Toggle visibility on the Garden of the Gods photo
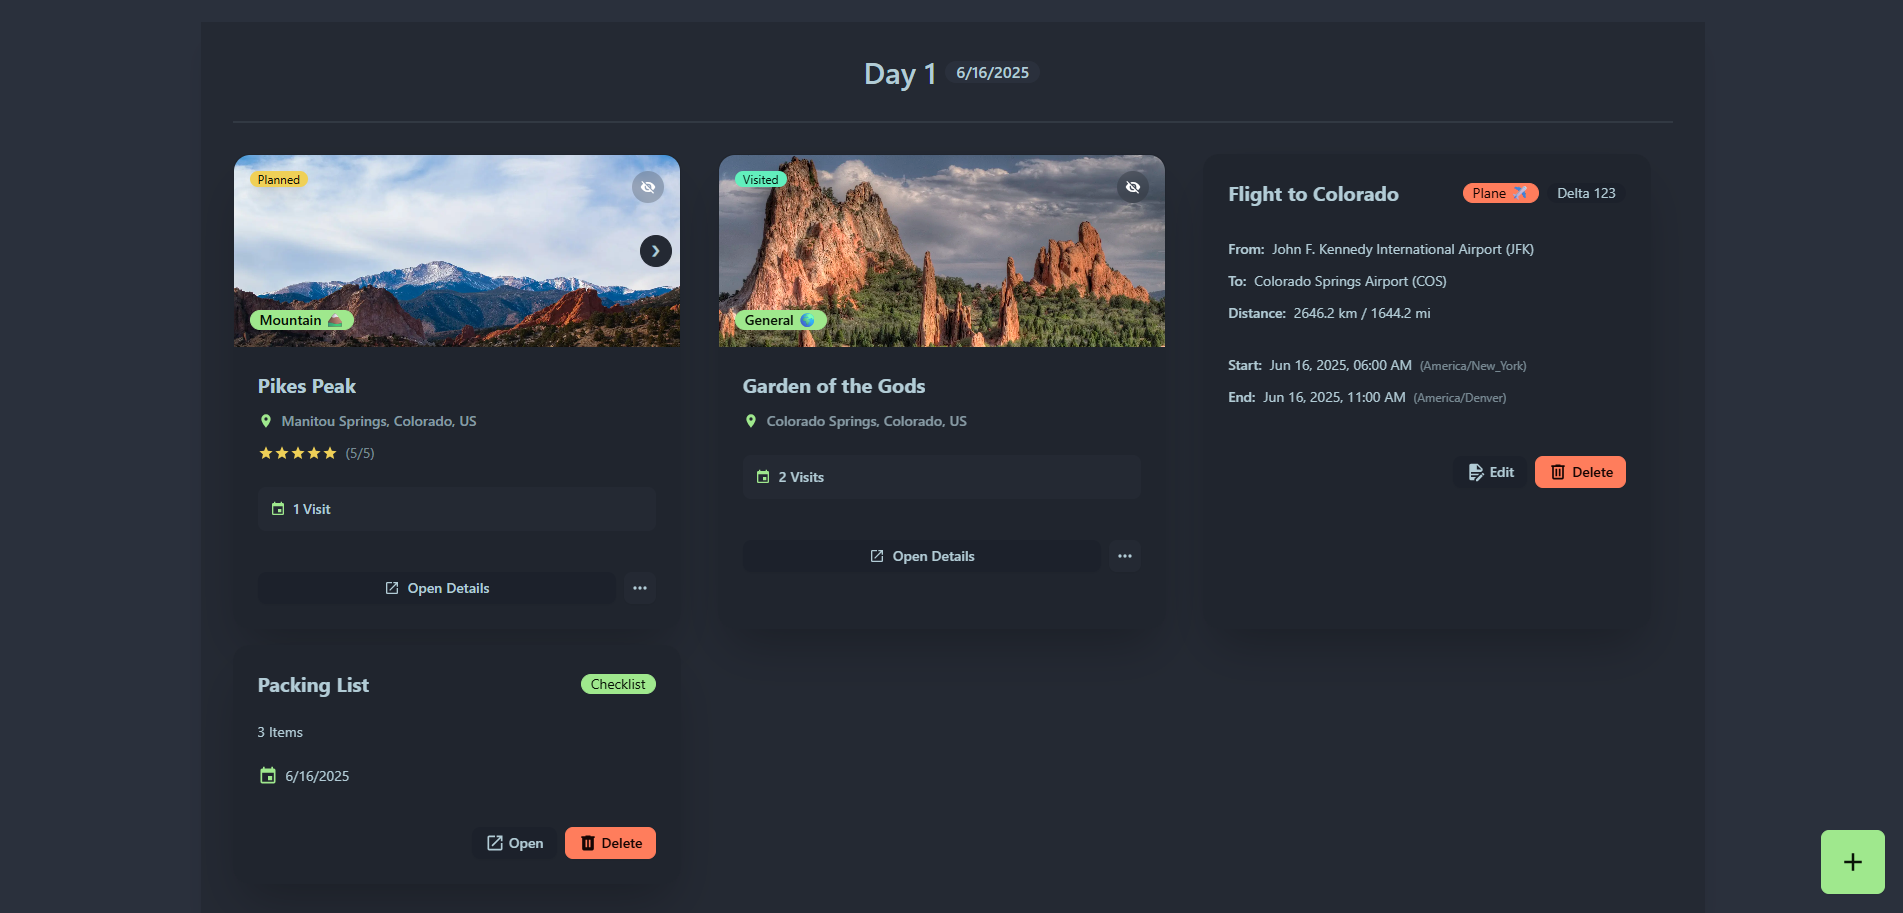This screenshot has height=913, width=1903. pos(1133,187)
